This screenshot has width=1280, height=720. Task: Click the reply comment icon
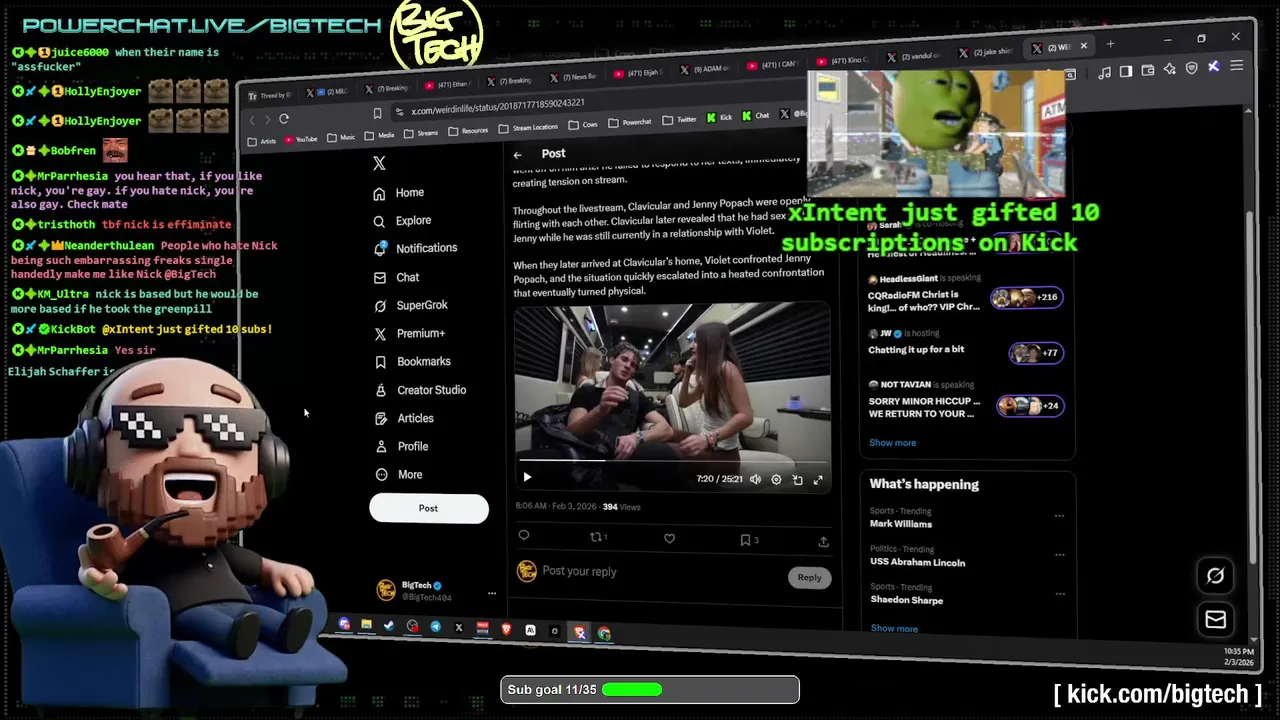[524, 536]
